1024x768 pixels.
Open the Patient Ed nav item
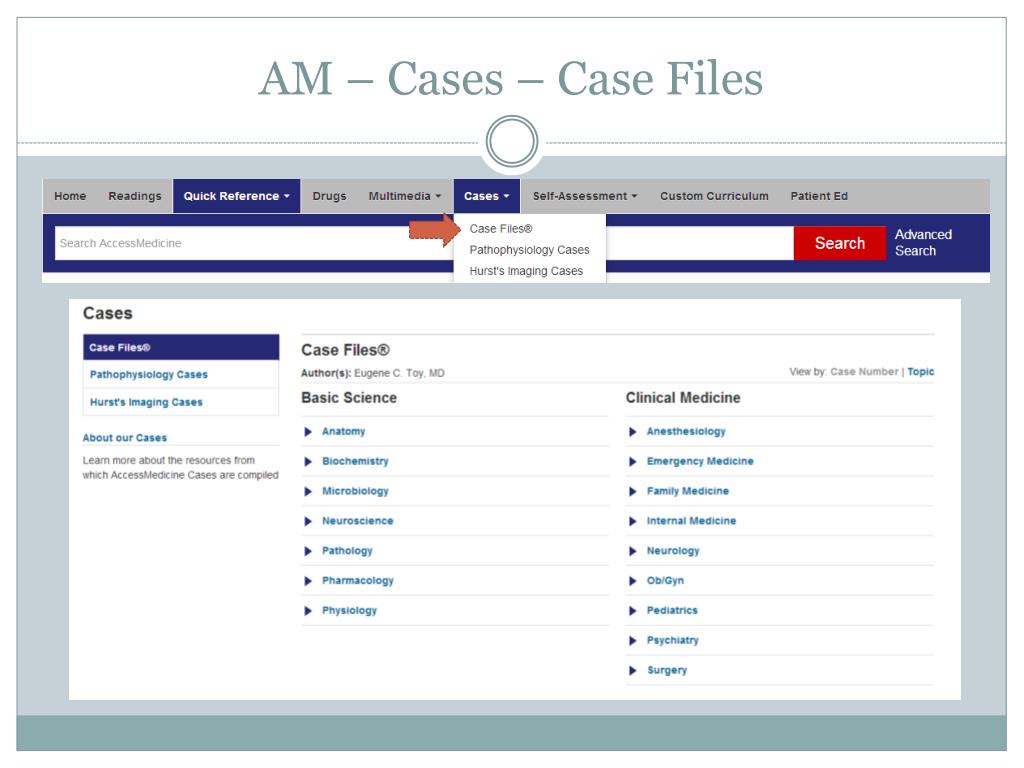[x=819, y=196]
